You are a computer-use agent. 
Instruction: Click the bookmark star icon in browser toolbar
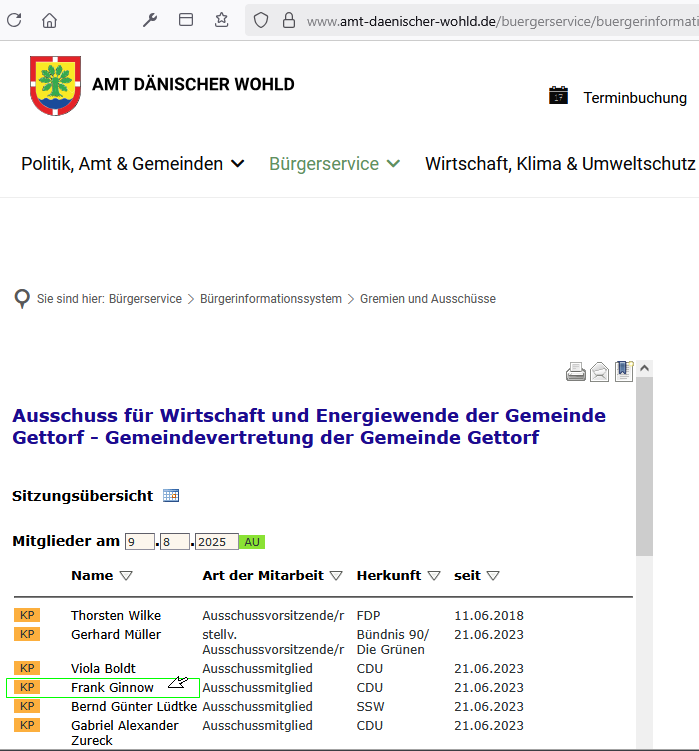(221, 20)
